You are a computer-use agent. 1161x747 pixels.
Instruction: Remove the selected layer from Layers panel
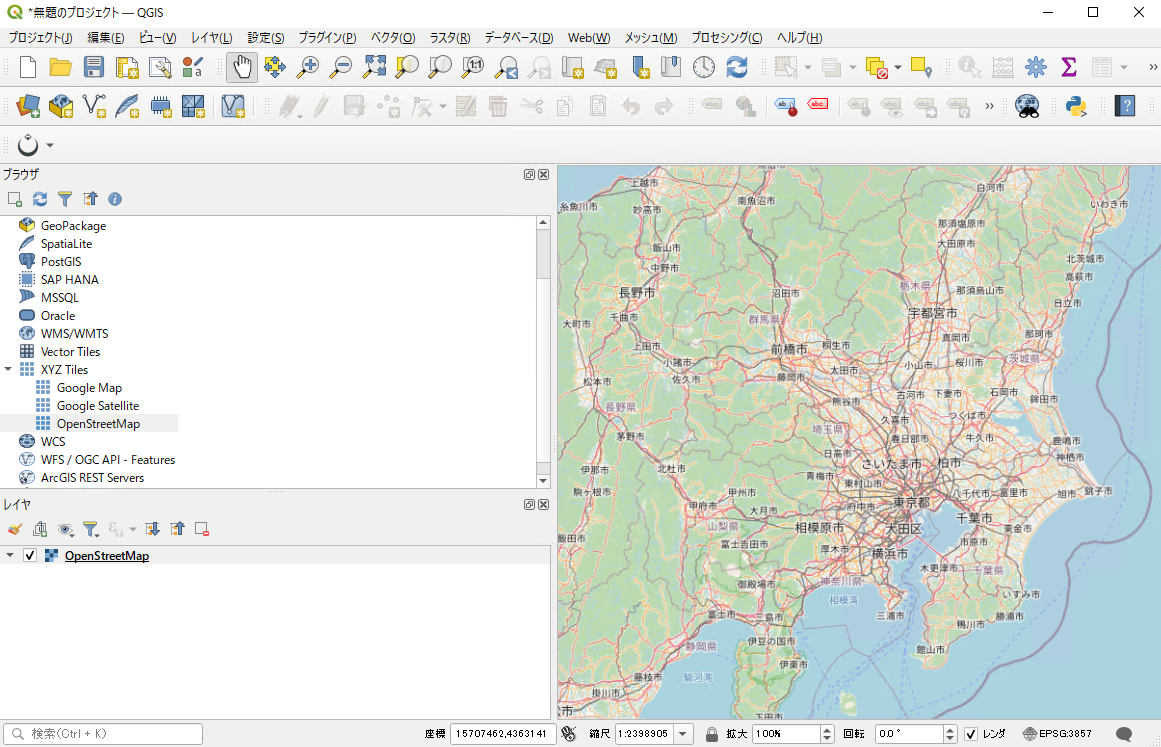pos(201,529)
